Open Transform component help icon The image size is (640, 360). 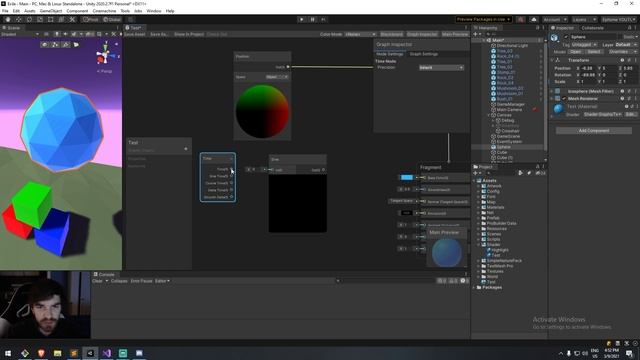click(x=622, y=60)
